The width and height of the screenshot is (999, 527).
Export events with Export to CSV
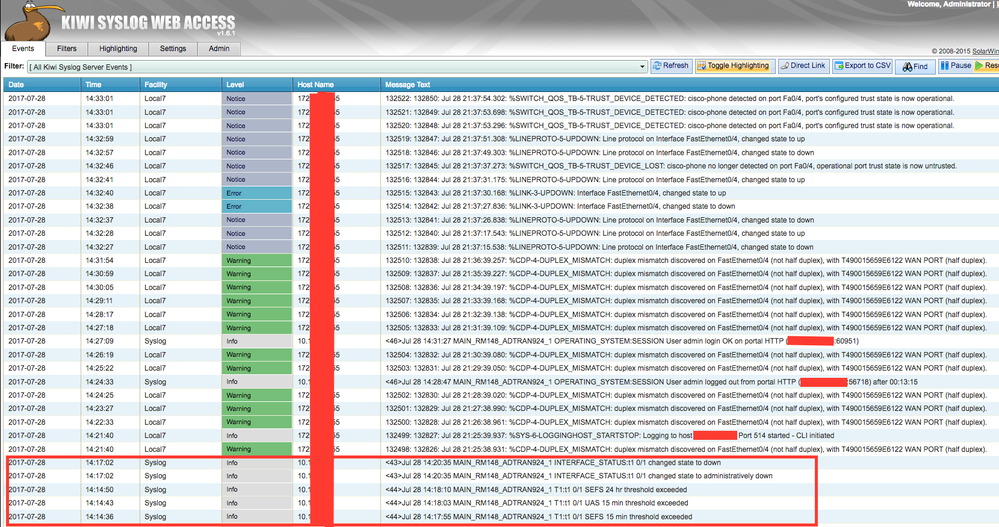coord(863,66)
